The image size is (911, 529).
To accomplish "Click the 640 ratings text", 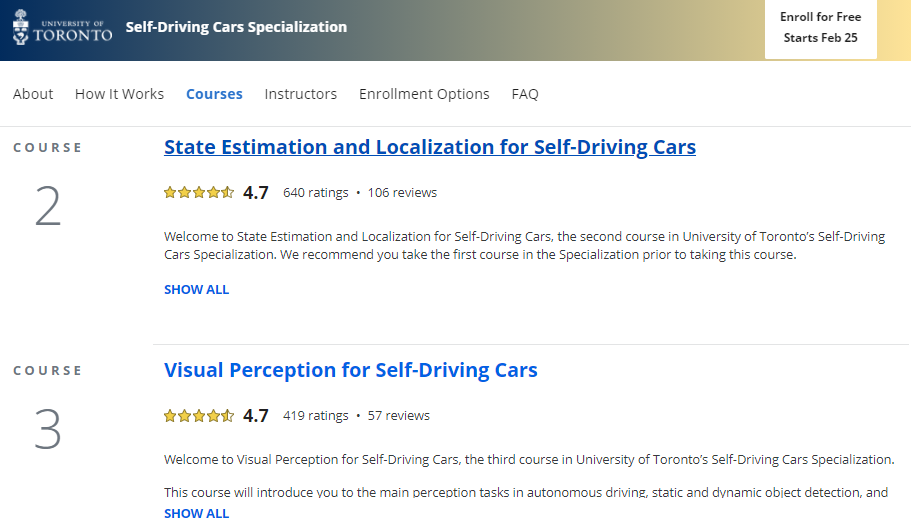I will click(x=315, y=192).
